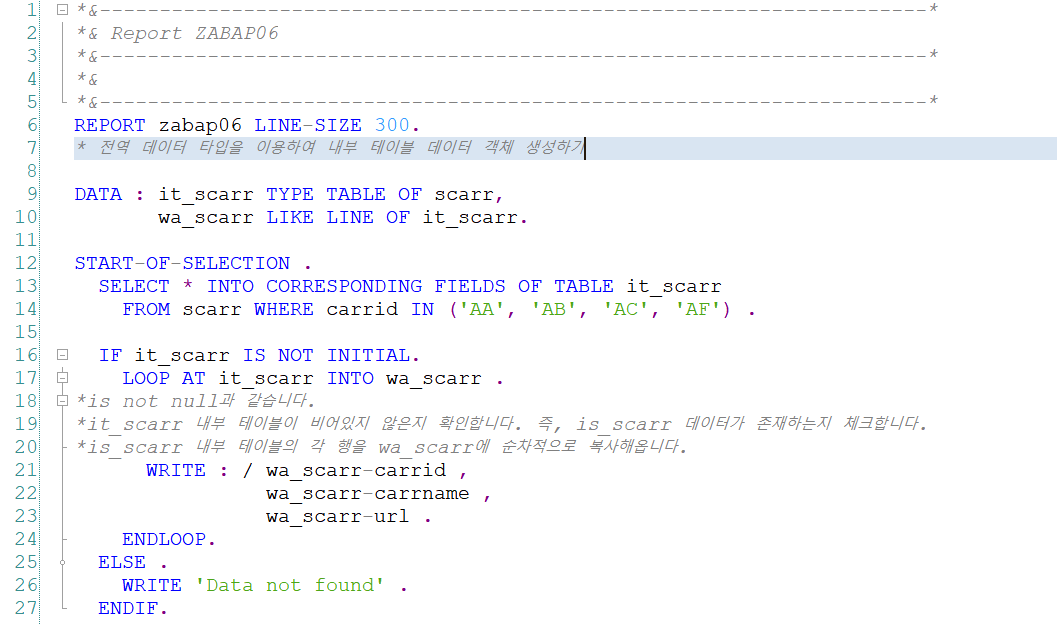This screenshot has height=625, width=1057.
Task: Click the 'AC' string literal
Action: [626, 309]
